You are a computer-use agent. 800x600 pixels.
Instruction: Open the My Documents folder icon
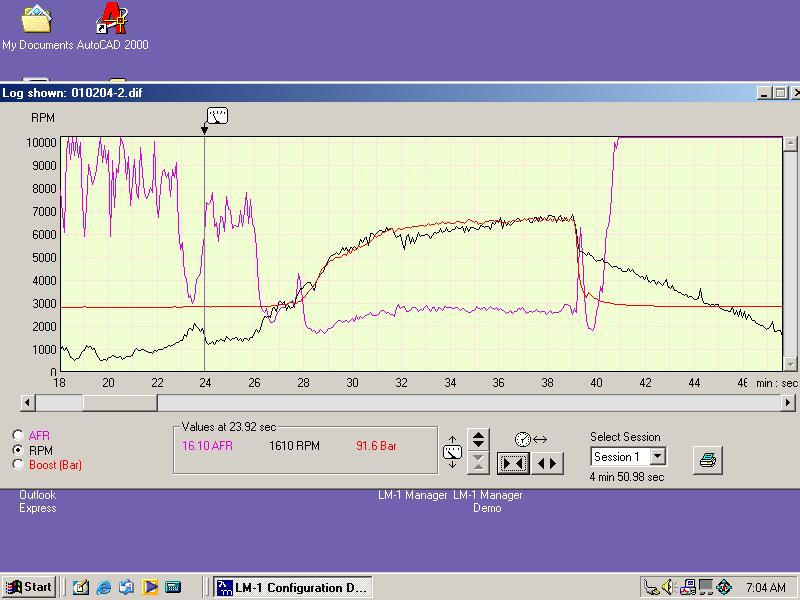click(37, 19)
